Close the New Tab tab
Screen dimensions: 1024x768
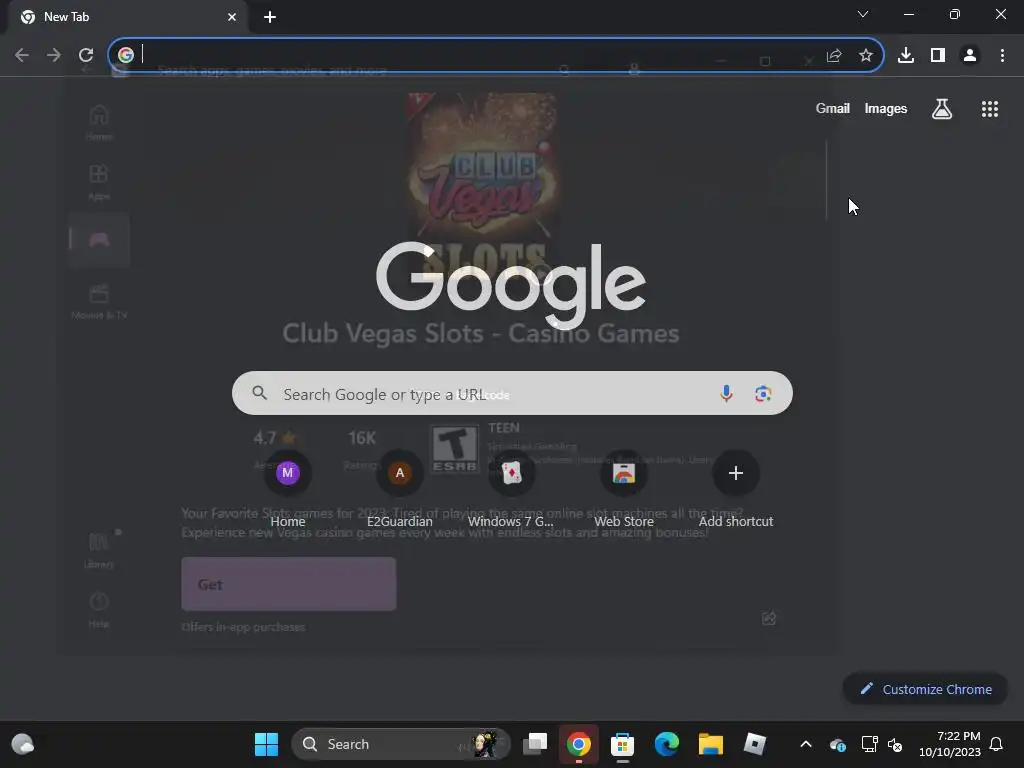tap(232, 17)
